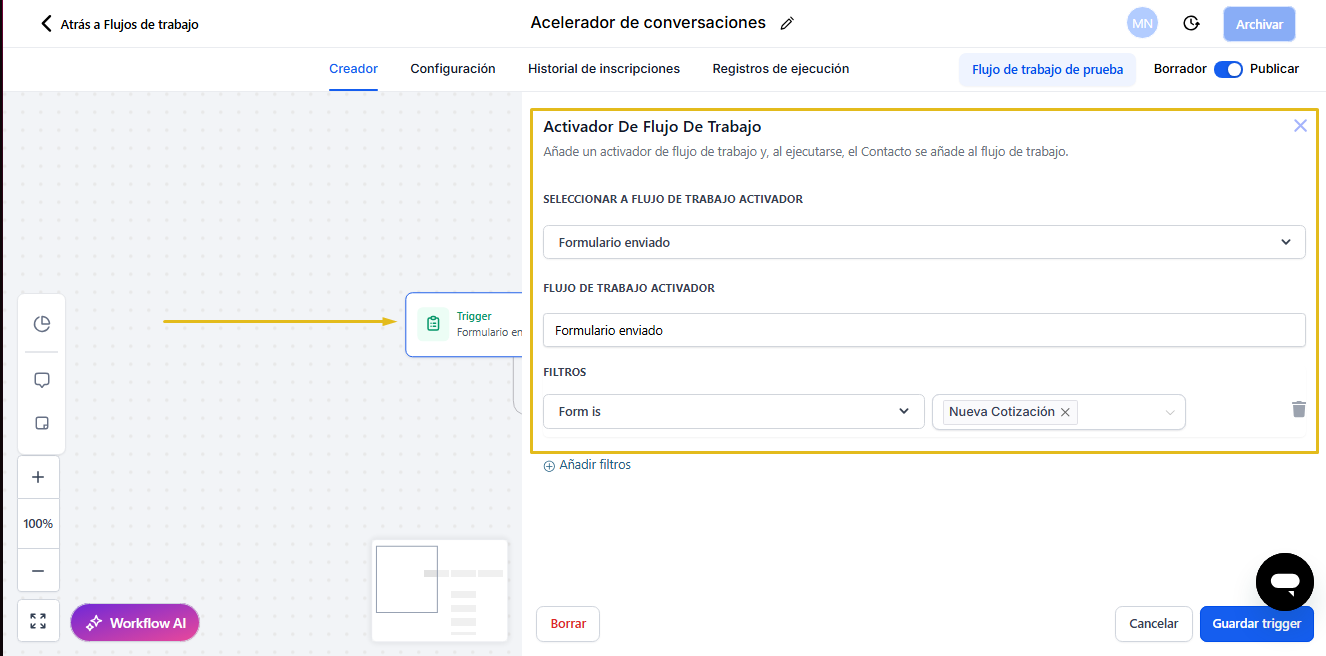The height and width of the screenshot is (656, 1326).
Task: Open the MN user avatar
Action: (x=1142, y=23)
